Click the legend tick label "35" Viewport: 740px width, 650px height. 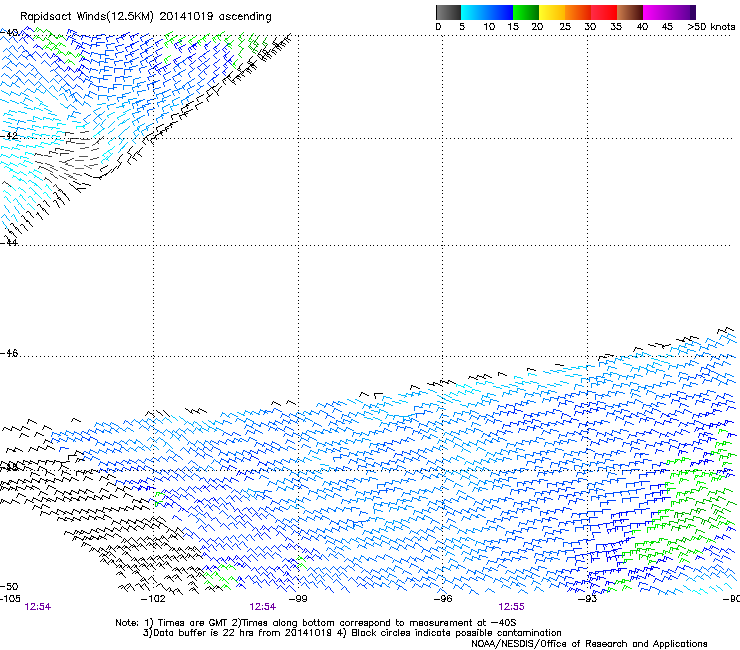(616, 27)
